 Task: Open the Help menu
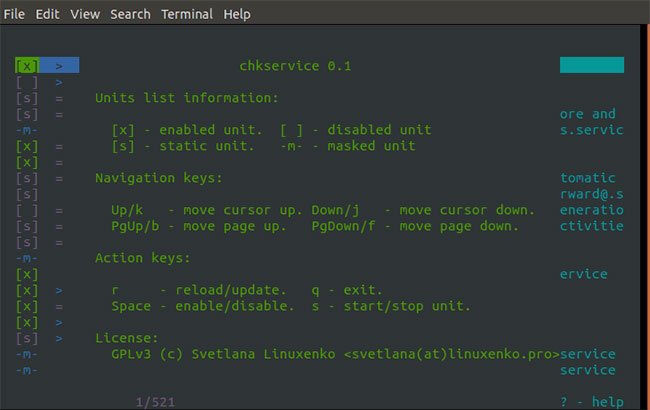pos(237,14)
